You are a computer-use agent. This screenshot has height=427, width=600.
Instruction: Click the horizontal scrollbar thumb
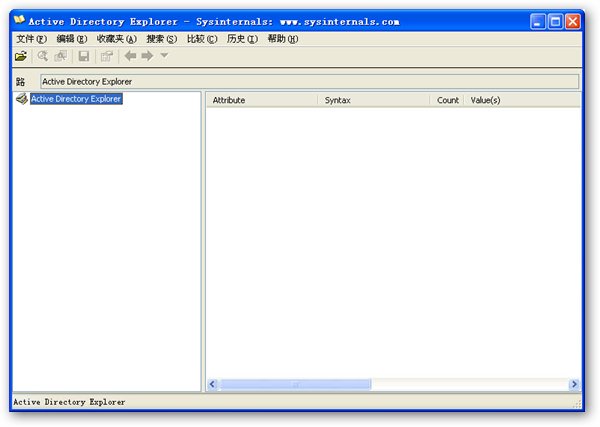[295, 384]
